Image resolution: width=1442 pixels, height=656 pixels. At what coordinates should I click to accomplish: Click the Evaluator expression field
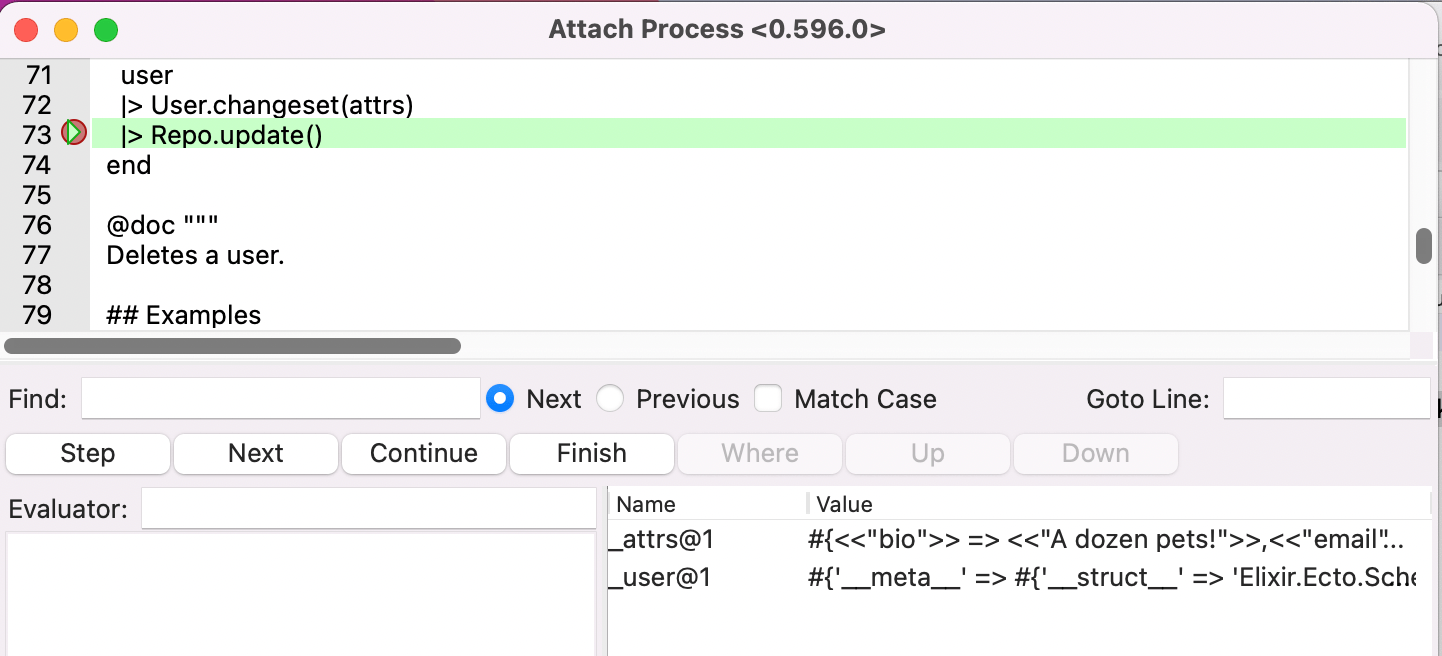click(369, 508)
